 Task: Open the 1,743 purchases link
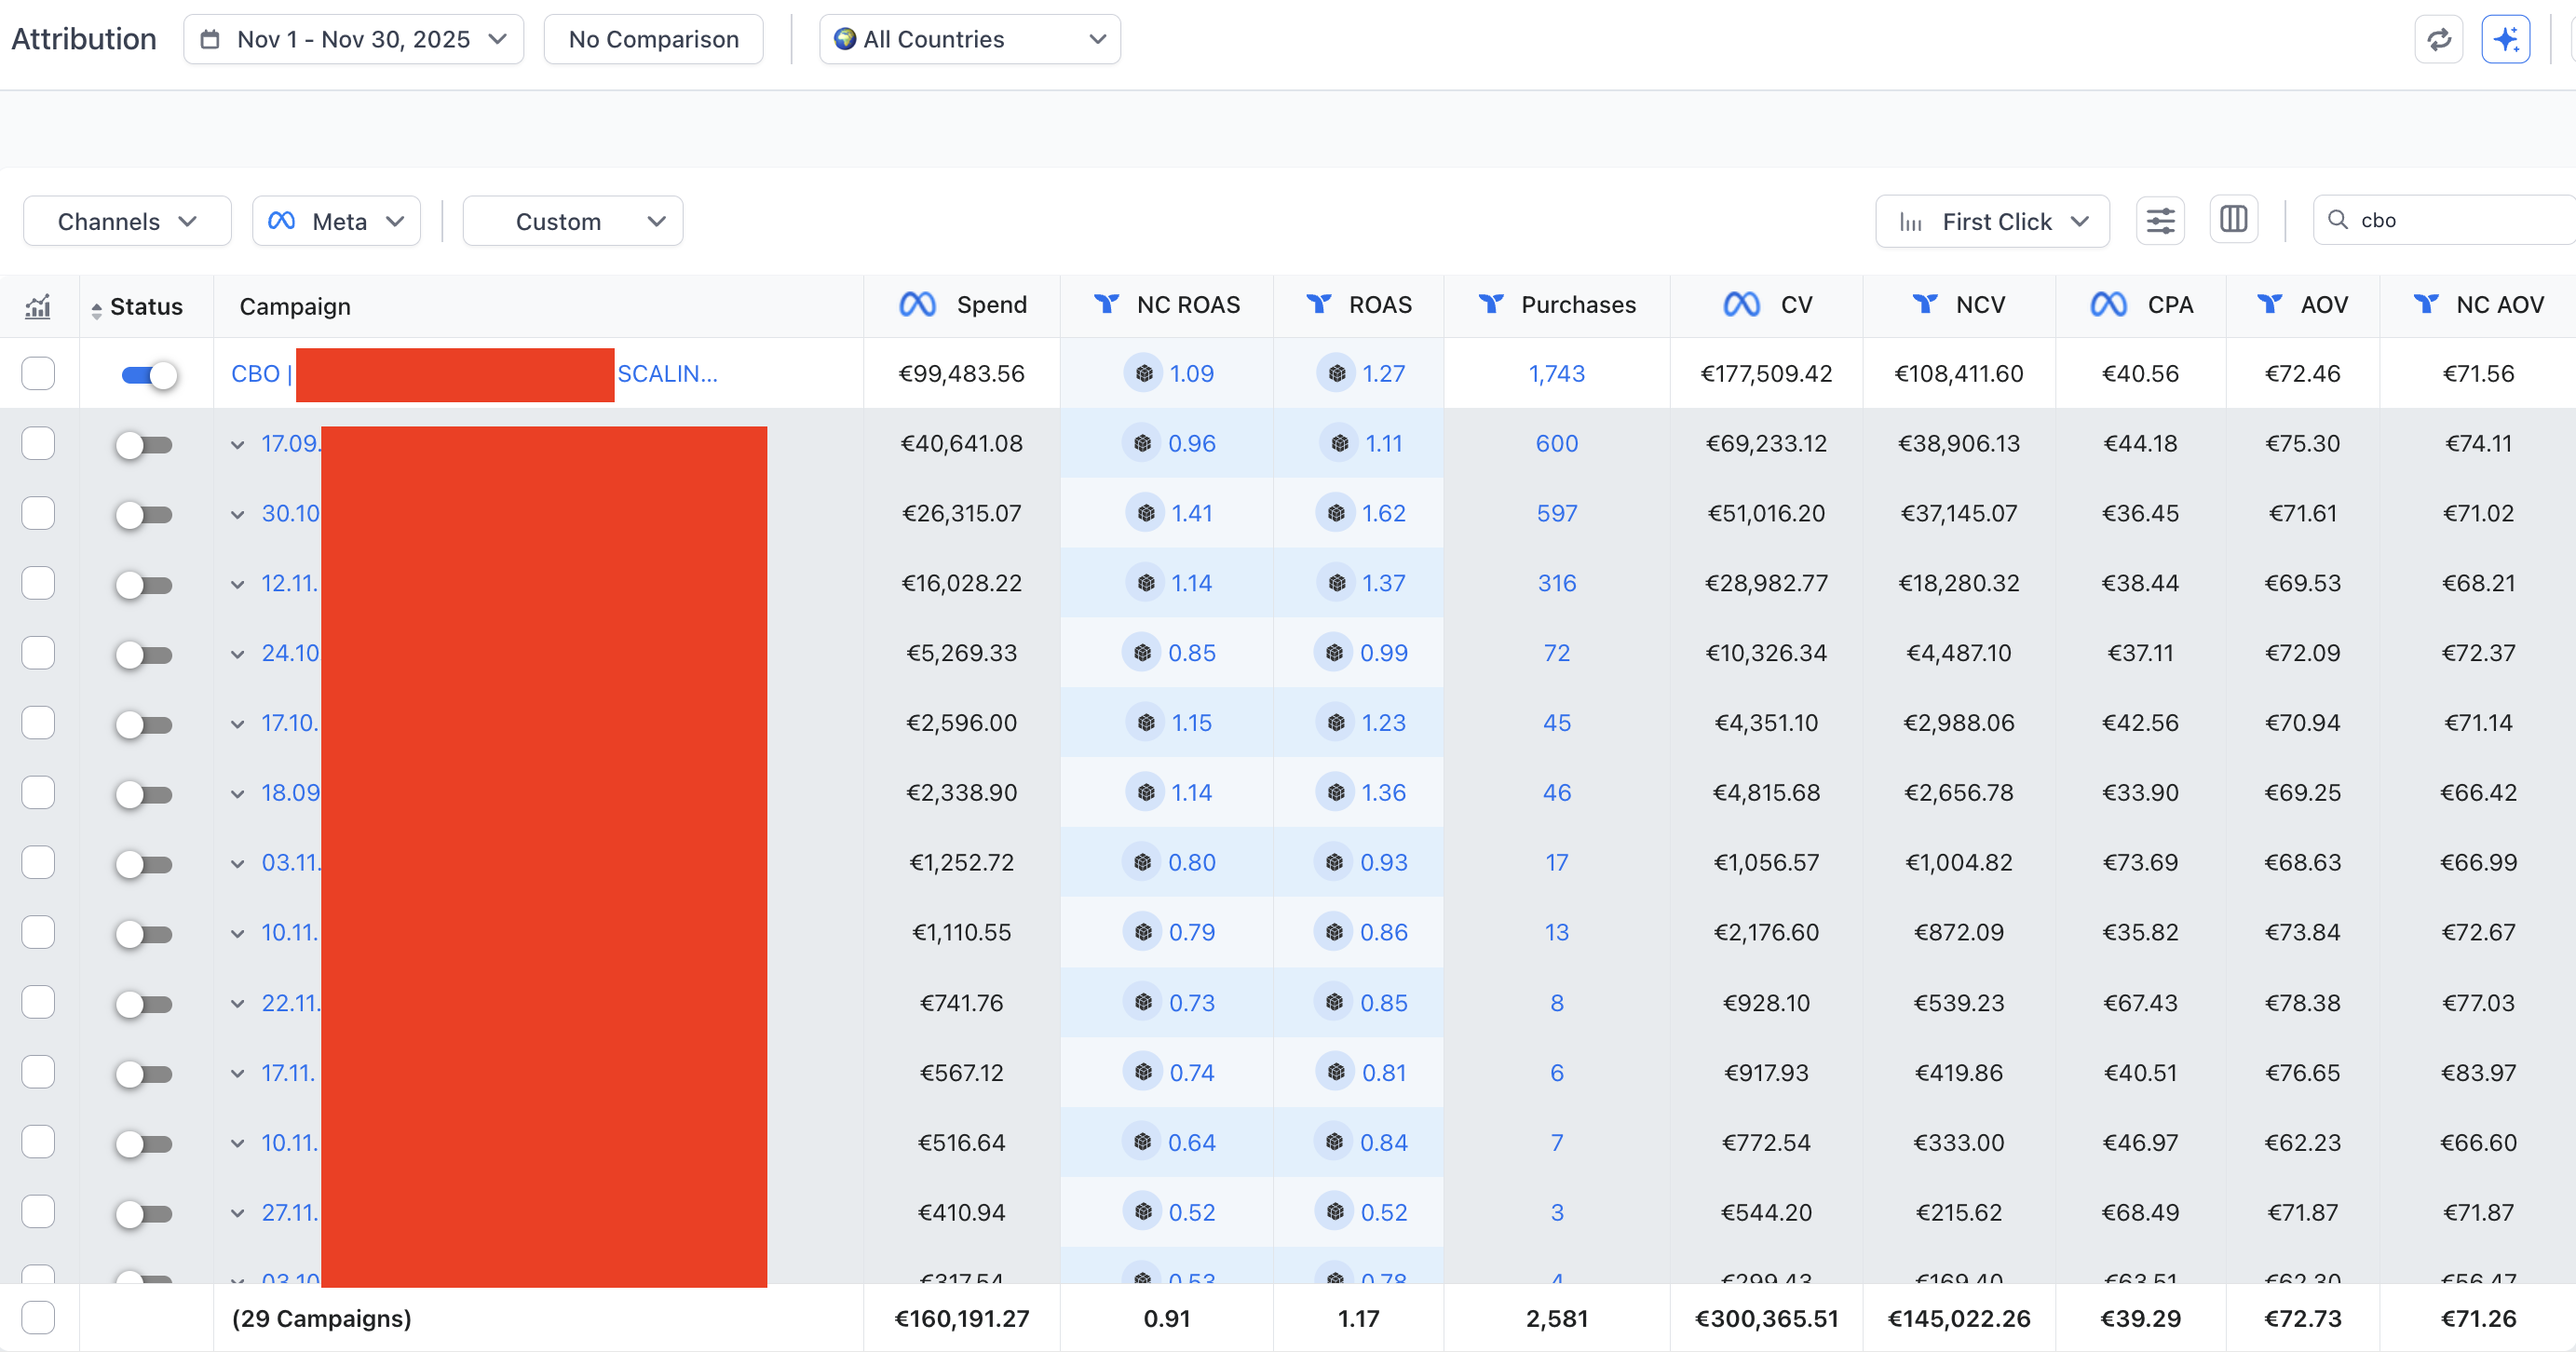click(x=1556, y=373)
